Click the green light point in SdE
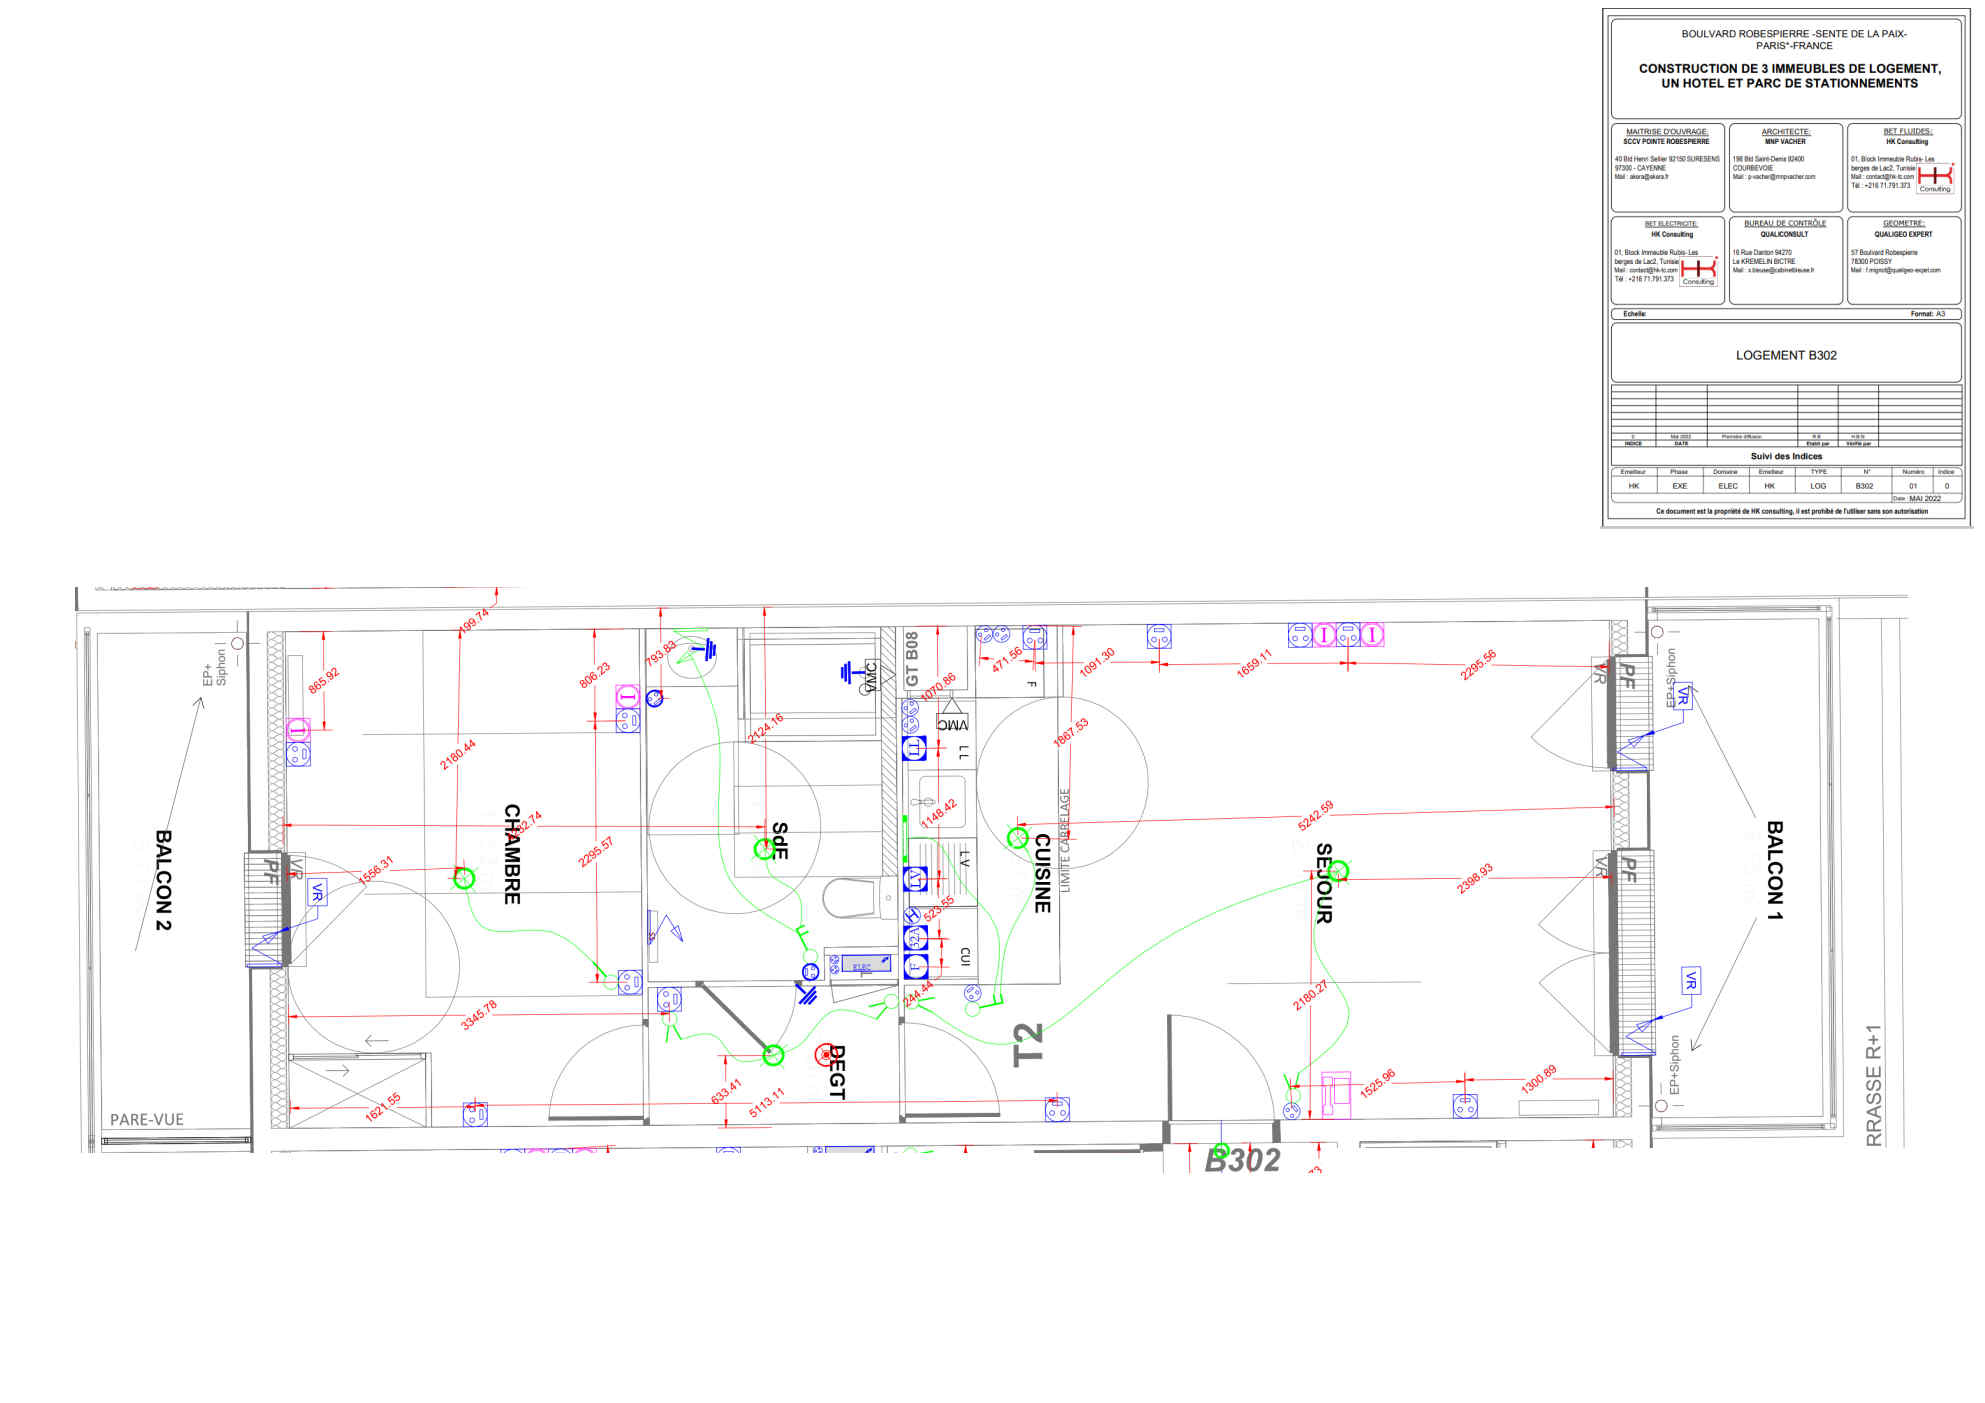 [764, 849]
